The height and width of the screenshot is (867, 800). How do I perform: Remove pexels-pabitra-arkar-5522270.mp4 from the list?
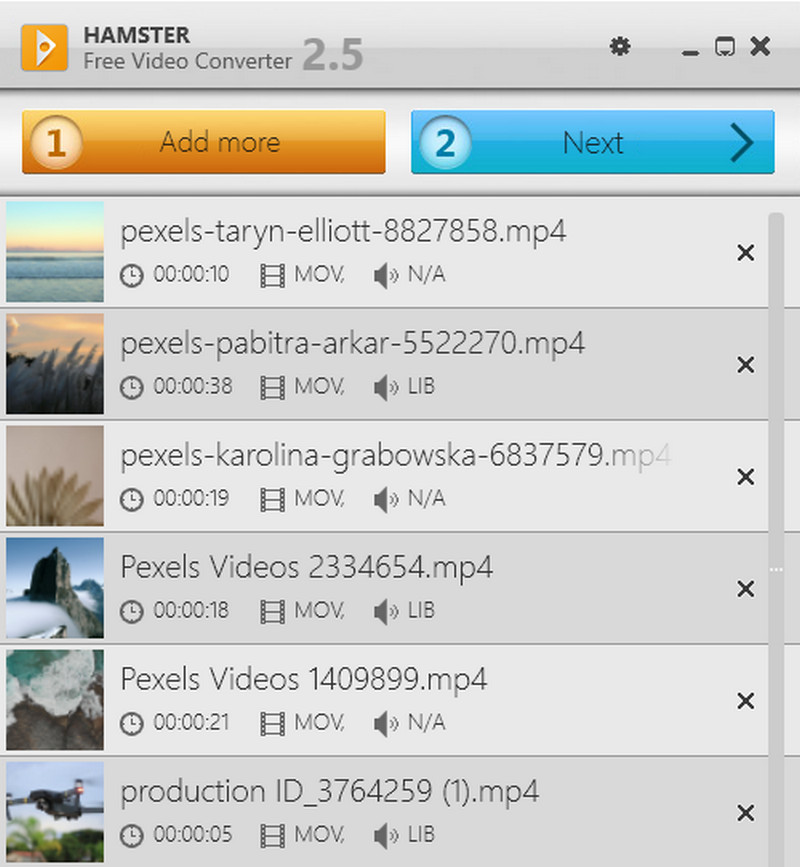pos(745,366)
